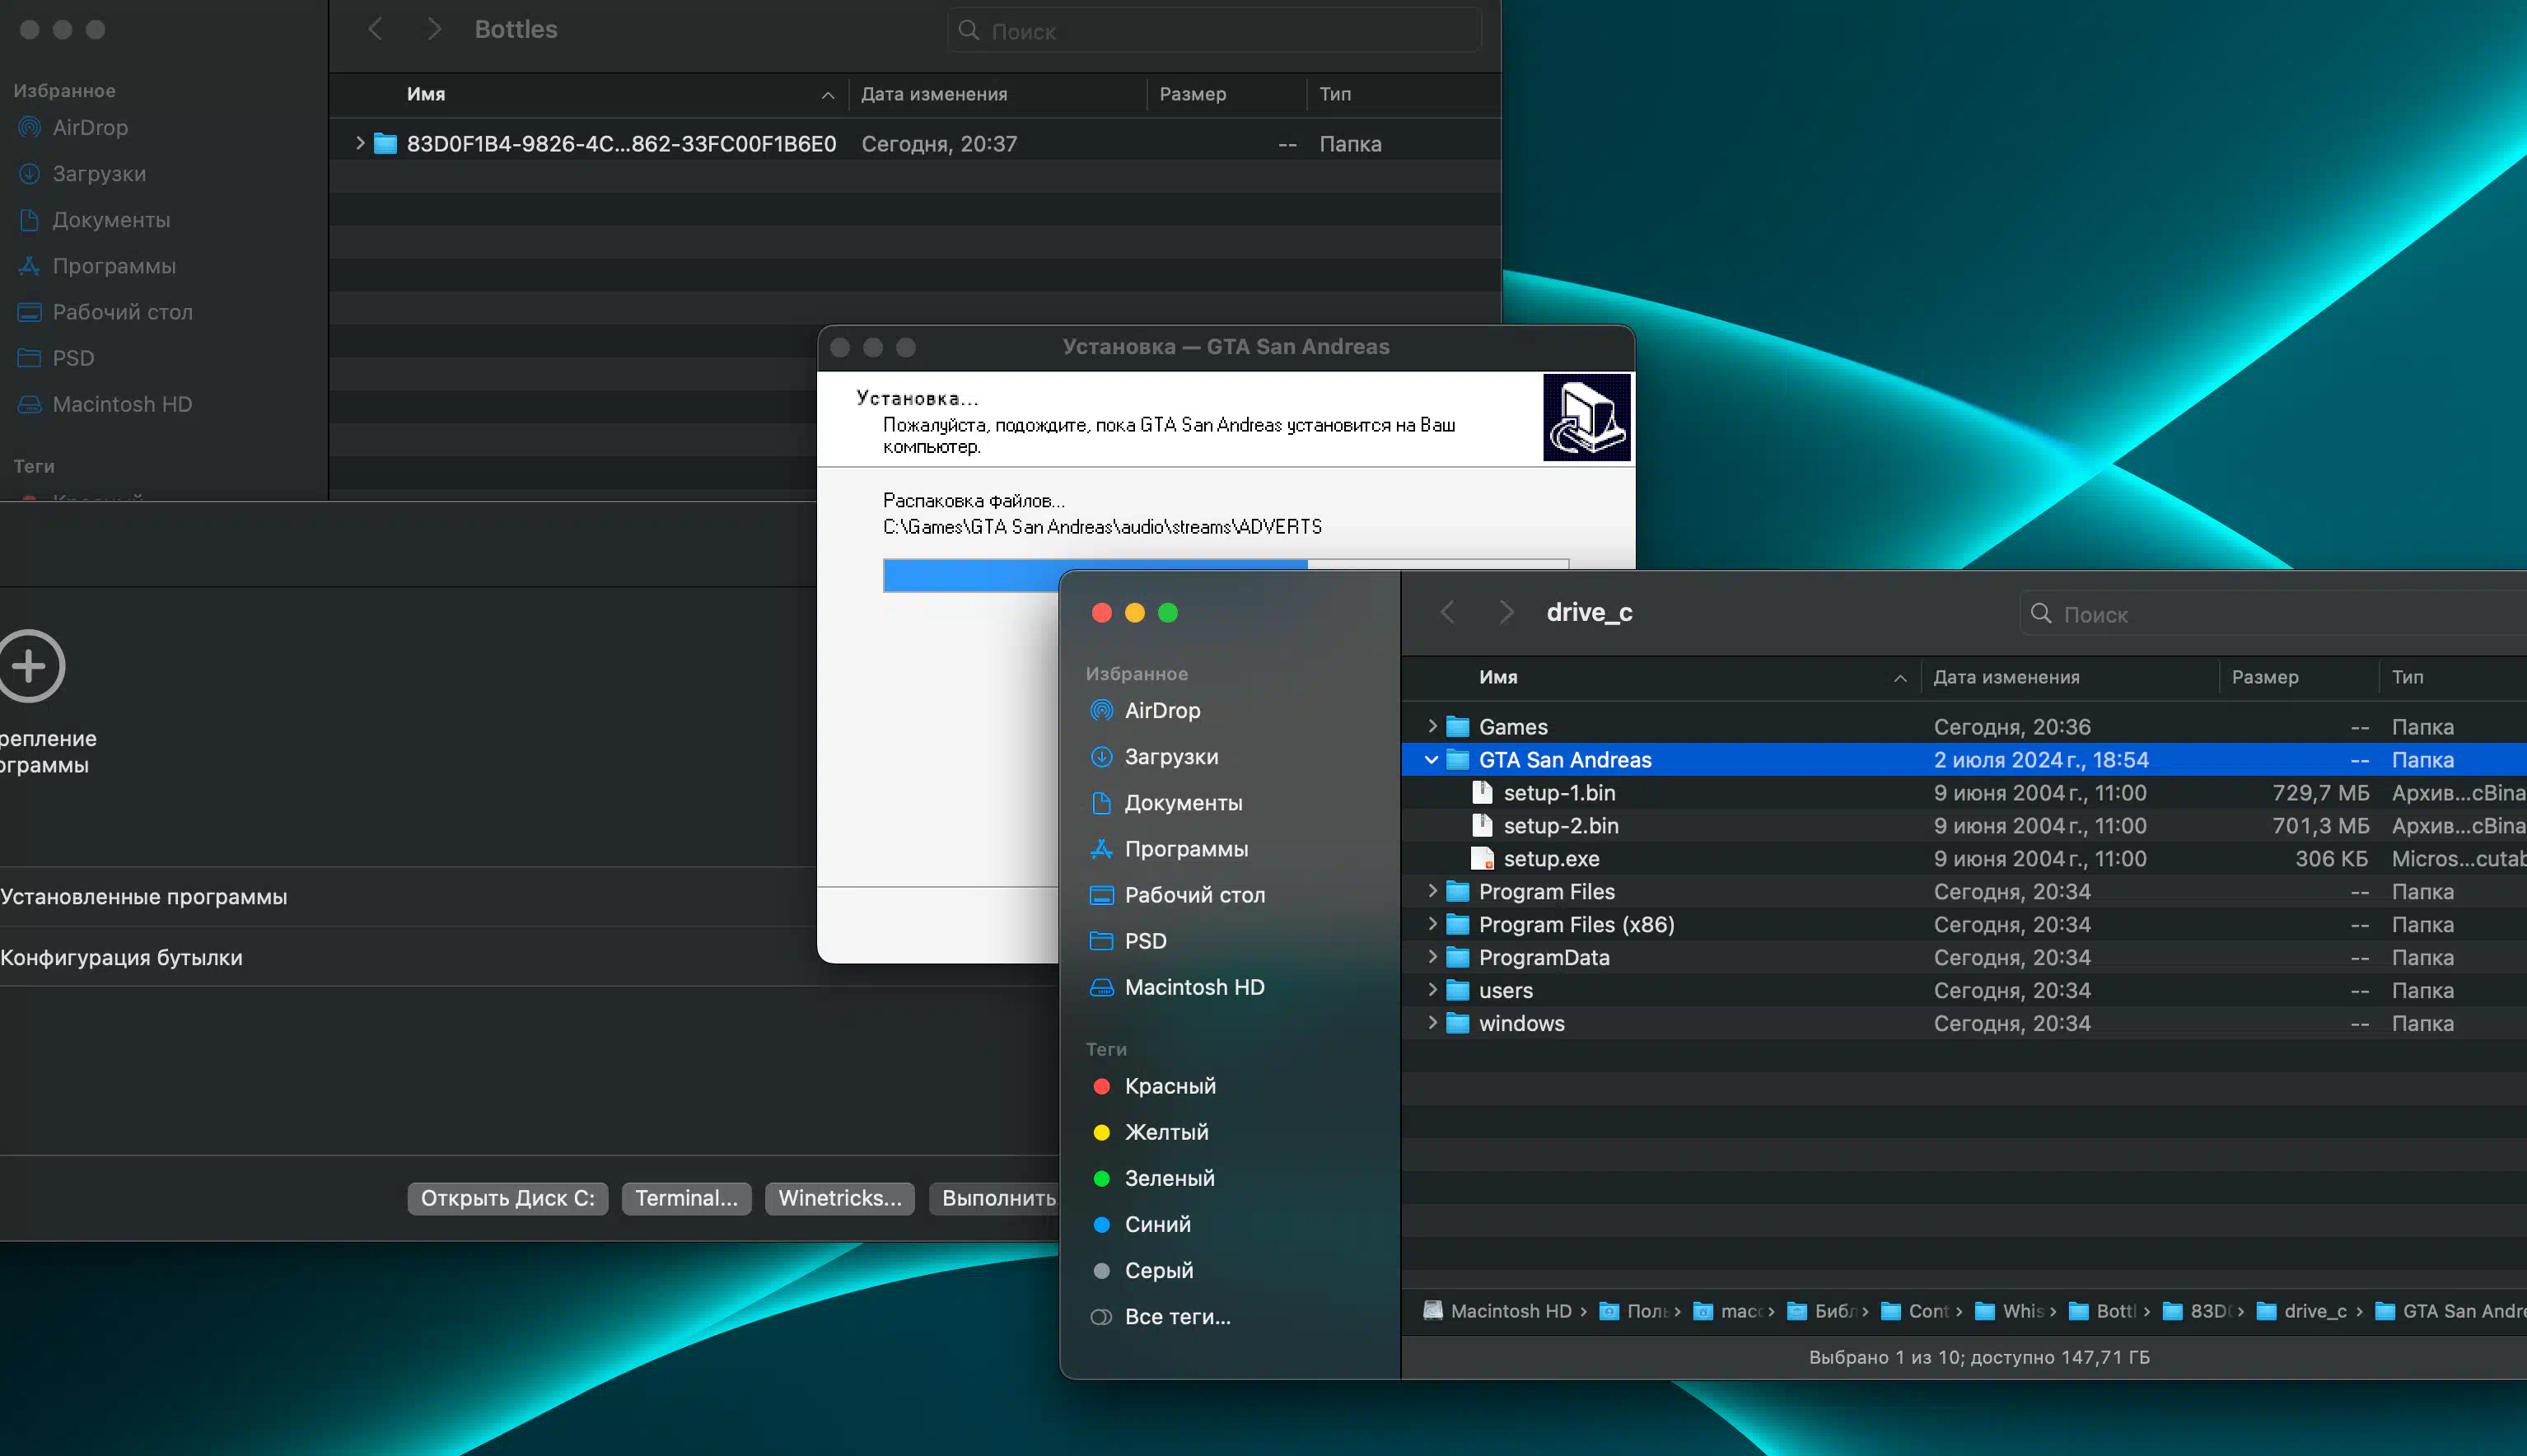Image resolution: width=2527 pixels, height=1456 pixels.
Task: Go forward in drive_c Finder window
Action: coord(1506,612)
